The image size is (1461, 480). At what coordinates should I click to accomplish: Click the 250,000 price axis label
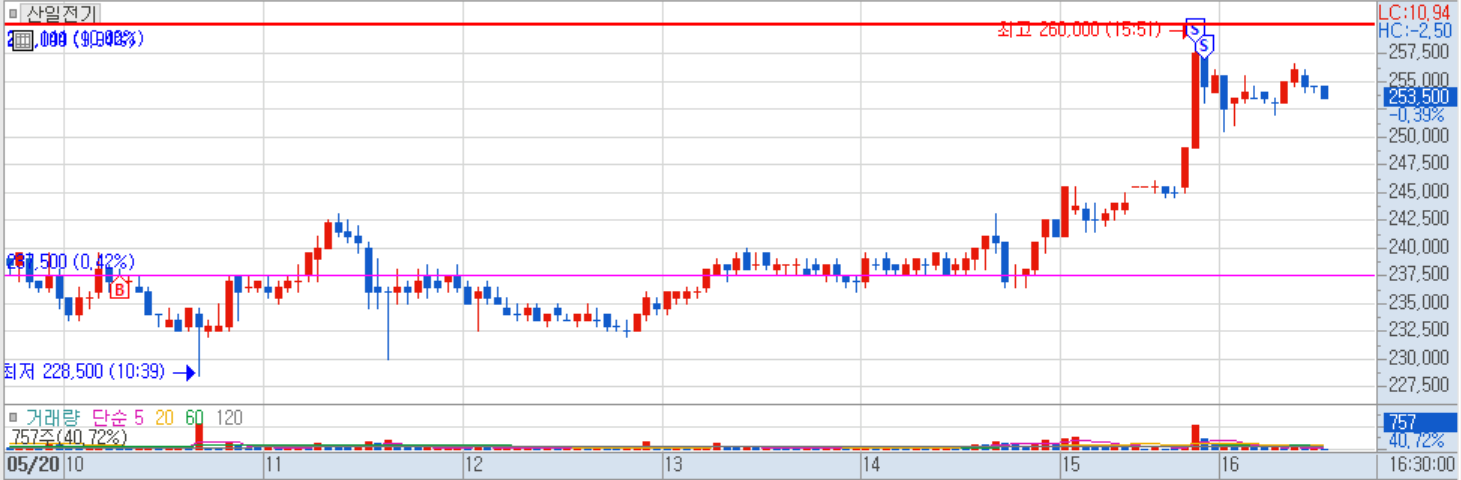point(1420,135)
